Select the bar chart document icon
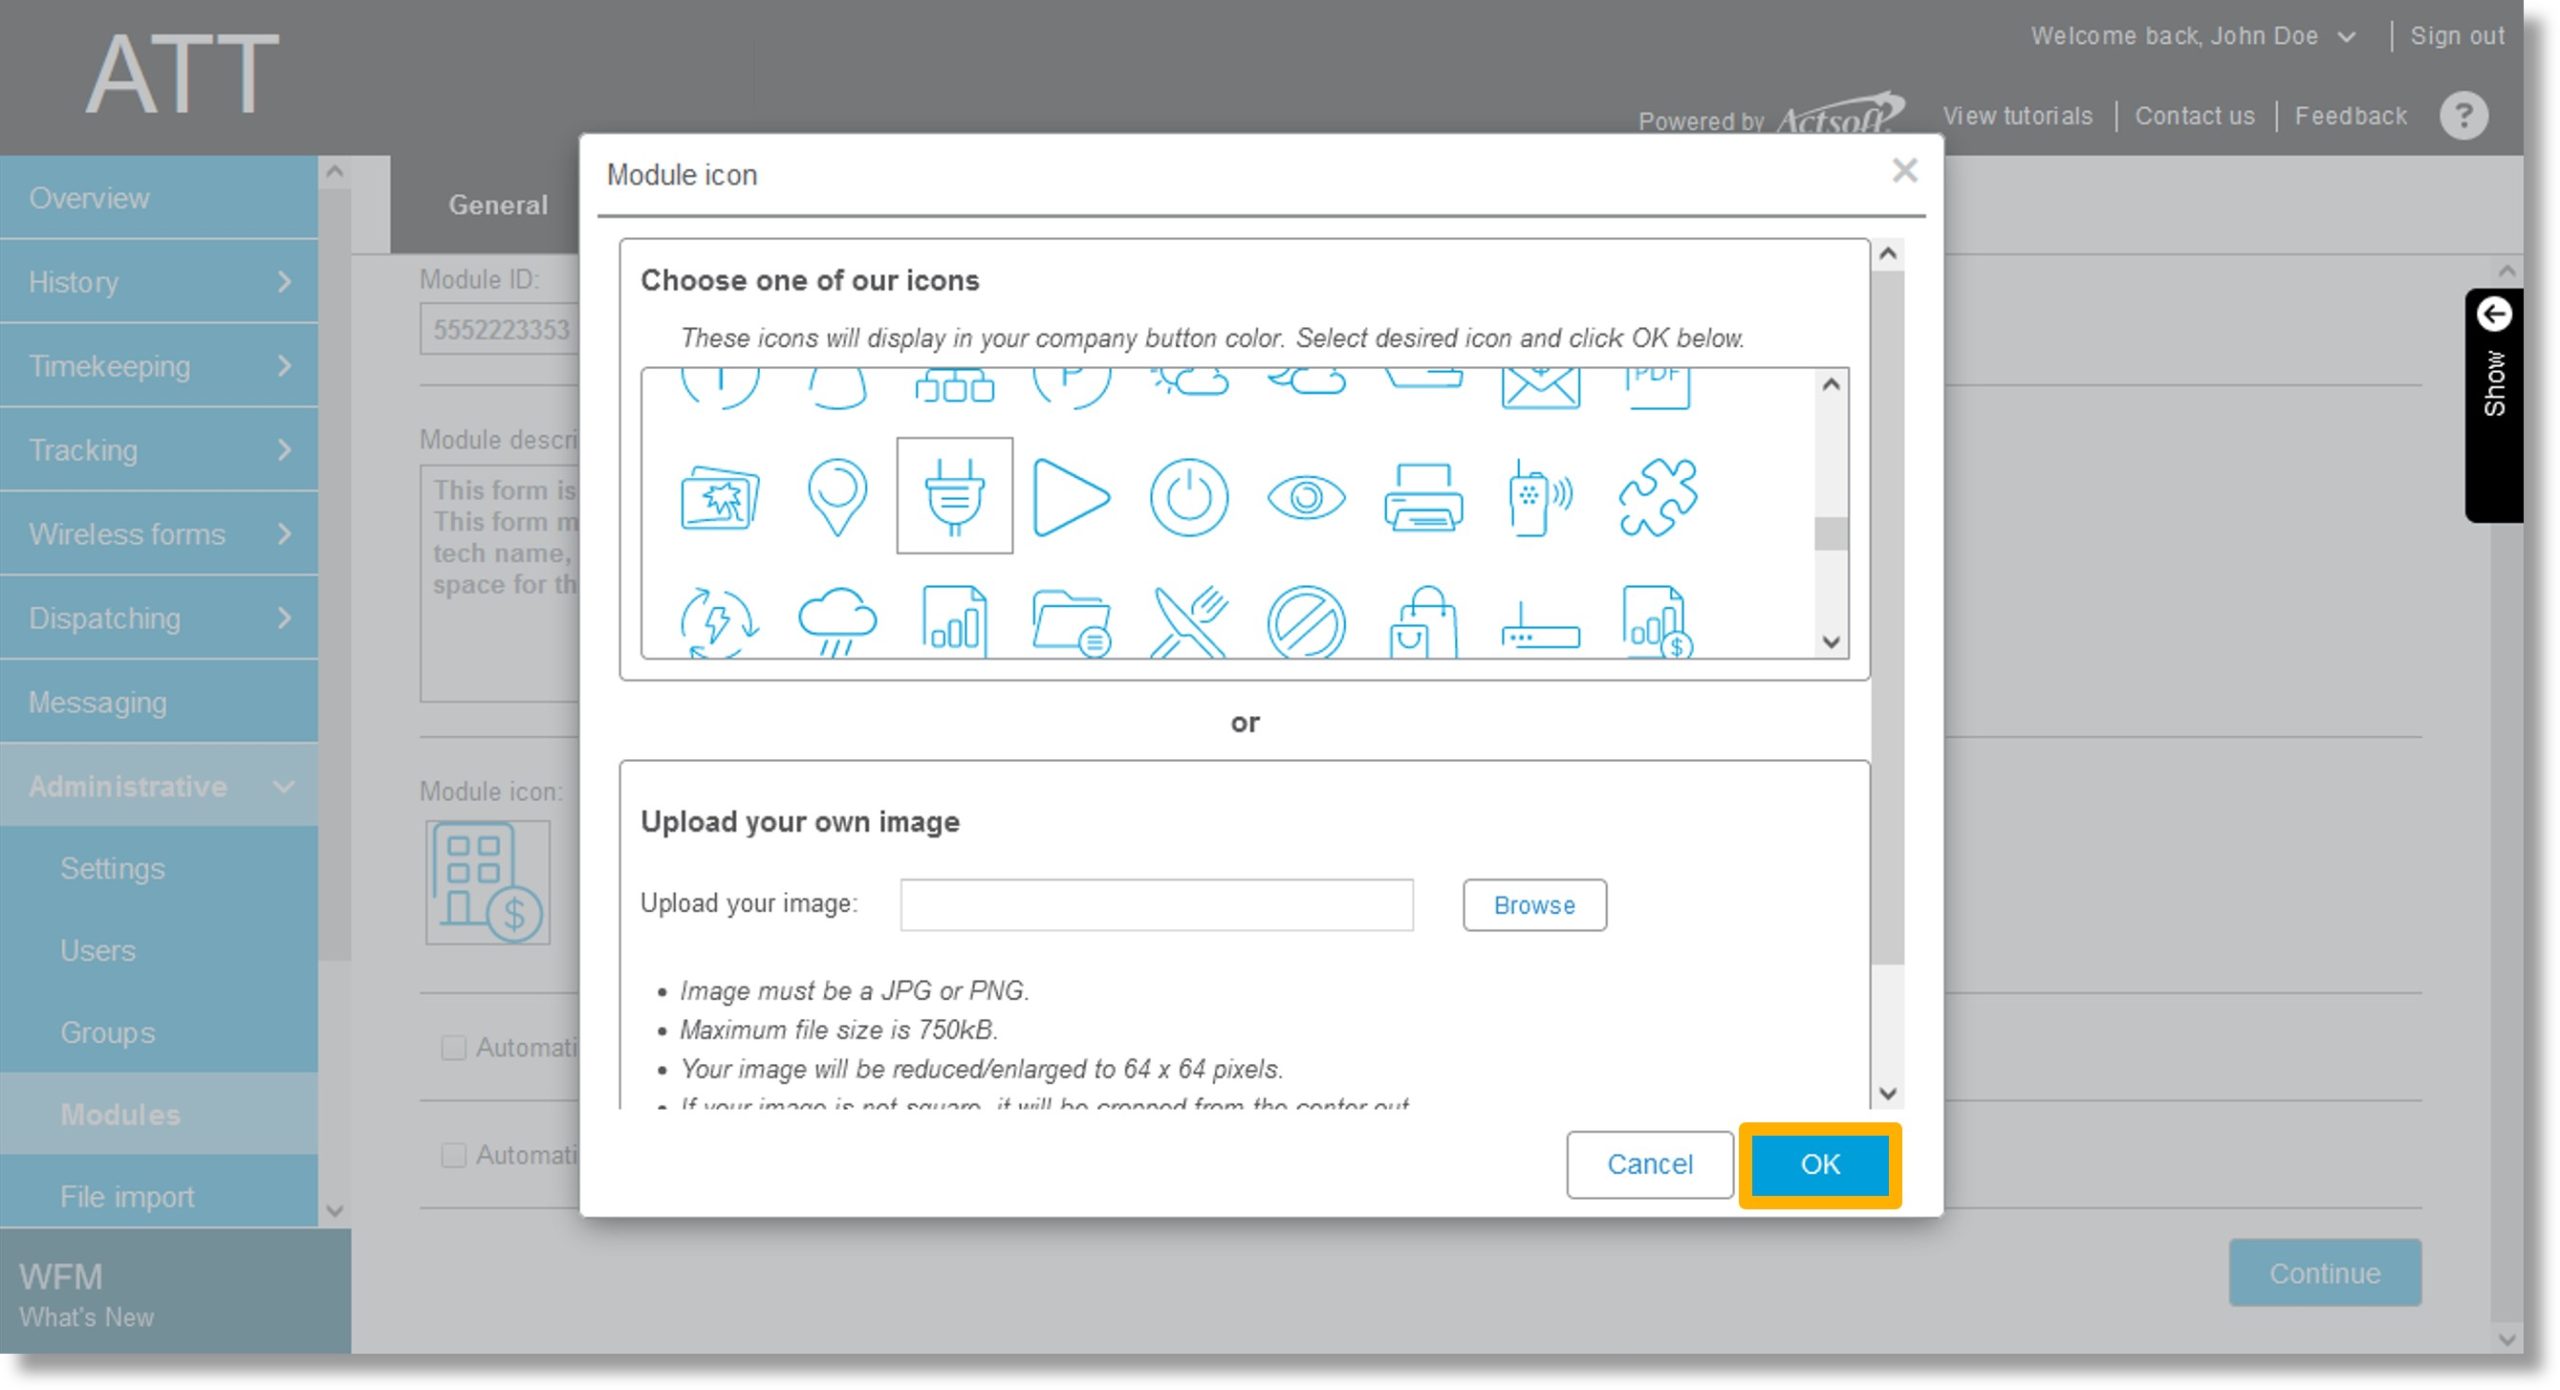The image size is (2560, 1390). coord(954,622)
